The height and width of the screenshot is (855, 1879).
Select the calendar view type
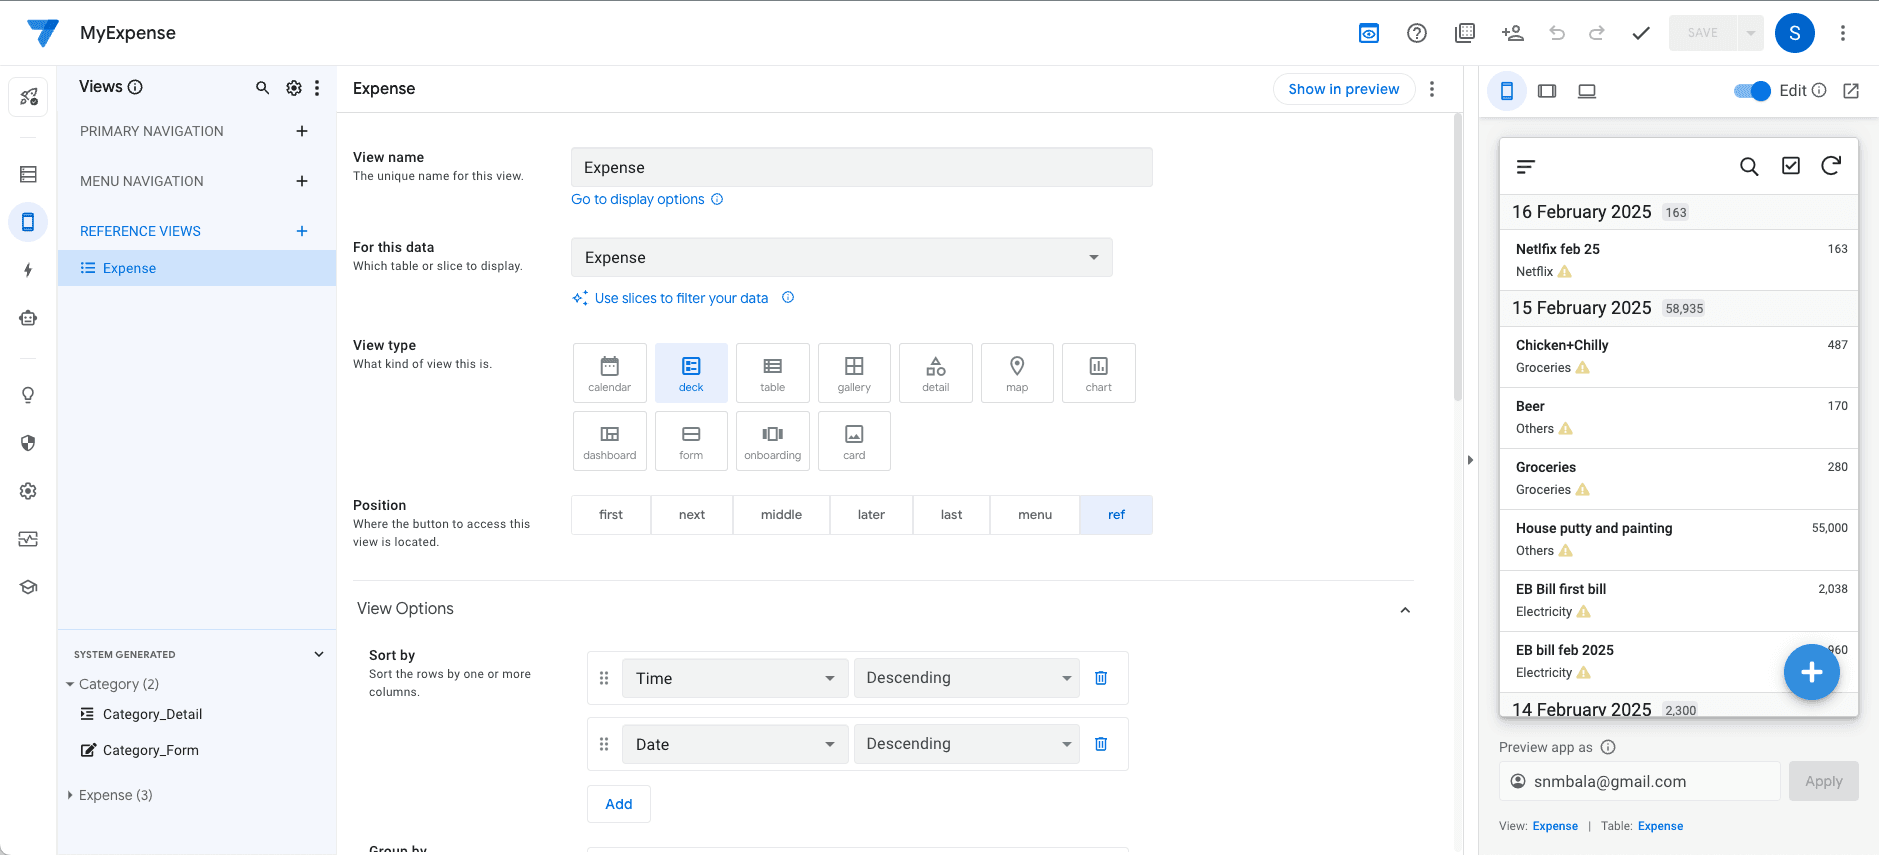click(x=610, y=373)
